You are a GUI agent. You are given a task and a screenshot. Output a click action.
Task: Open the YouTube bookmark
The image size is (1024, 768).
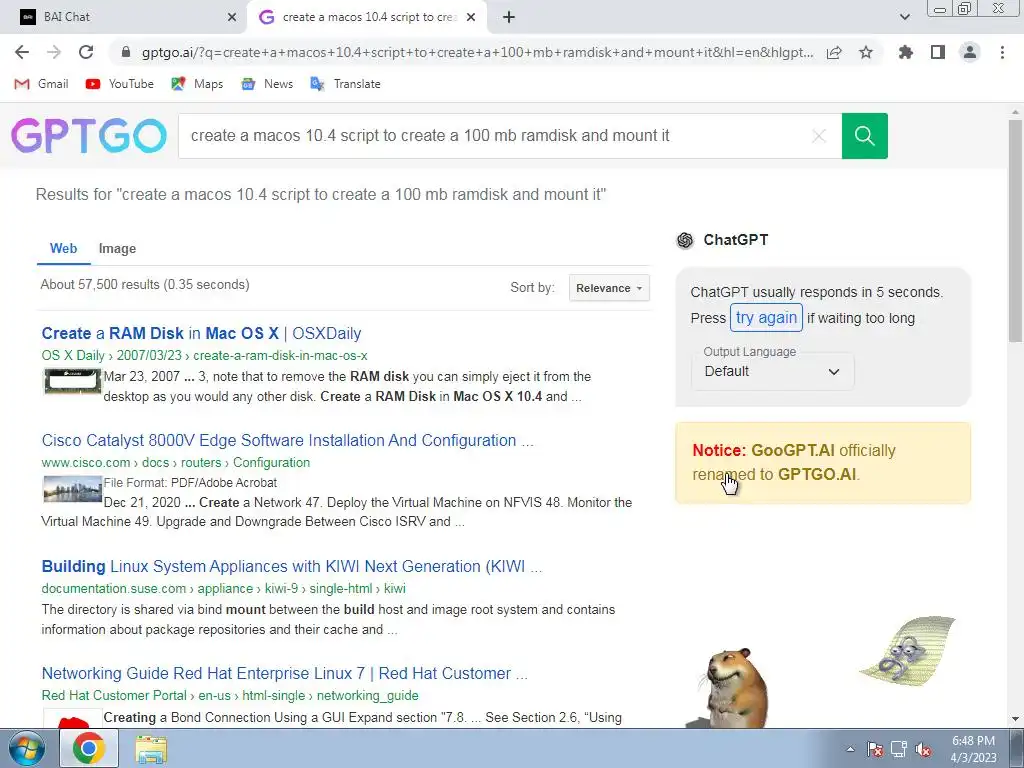pyautogui.click(x=120, y=84)
